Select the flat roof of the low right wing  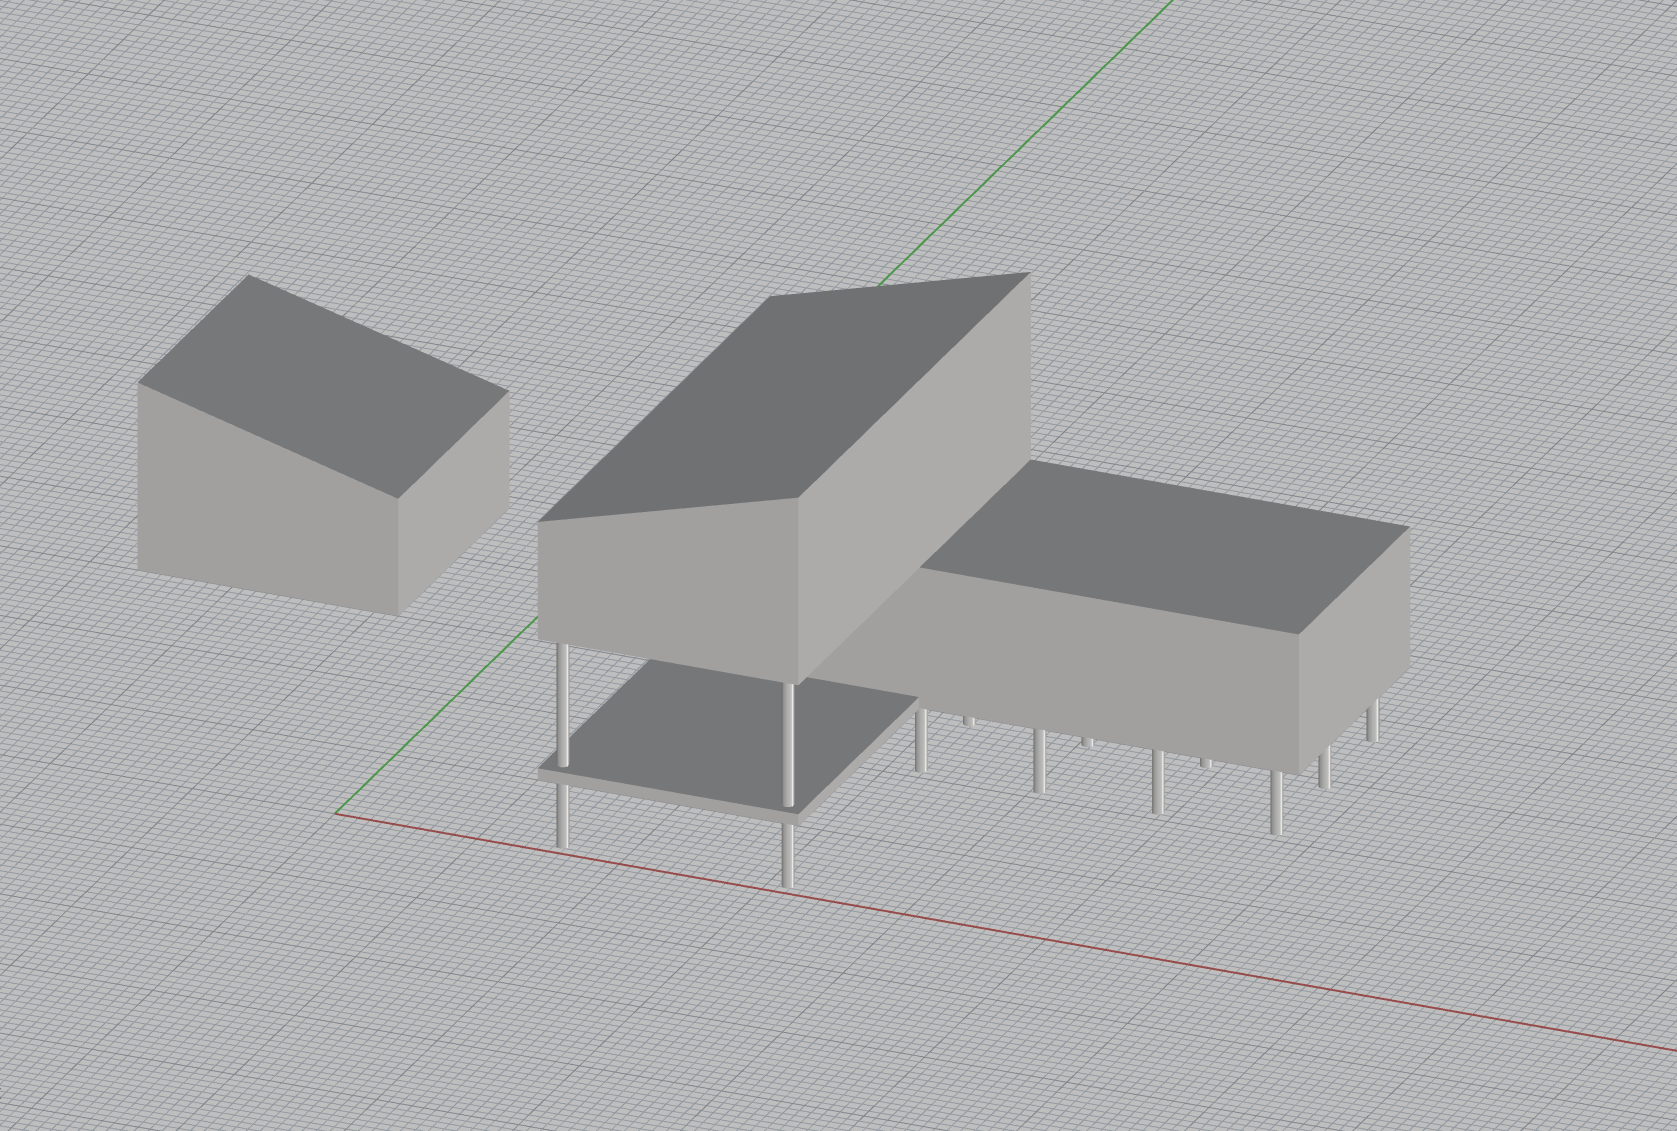coord(1165,545)
